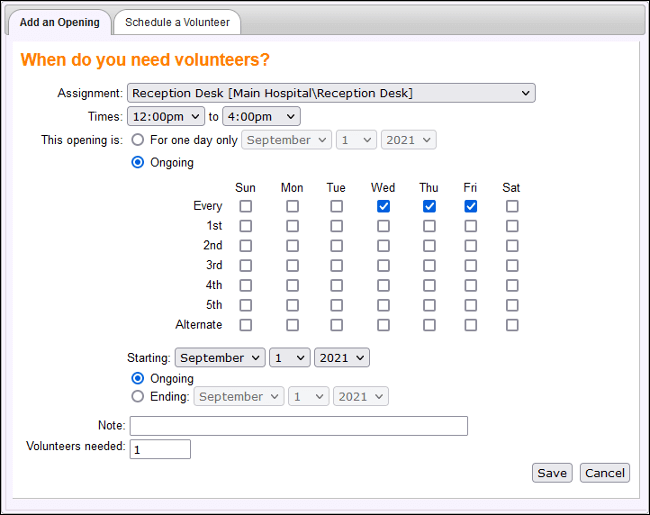Image resolution: width=650 pixels, height=515 pixels.
Task: Select the Add an Opening tab
Action: [59, 22]
